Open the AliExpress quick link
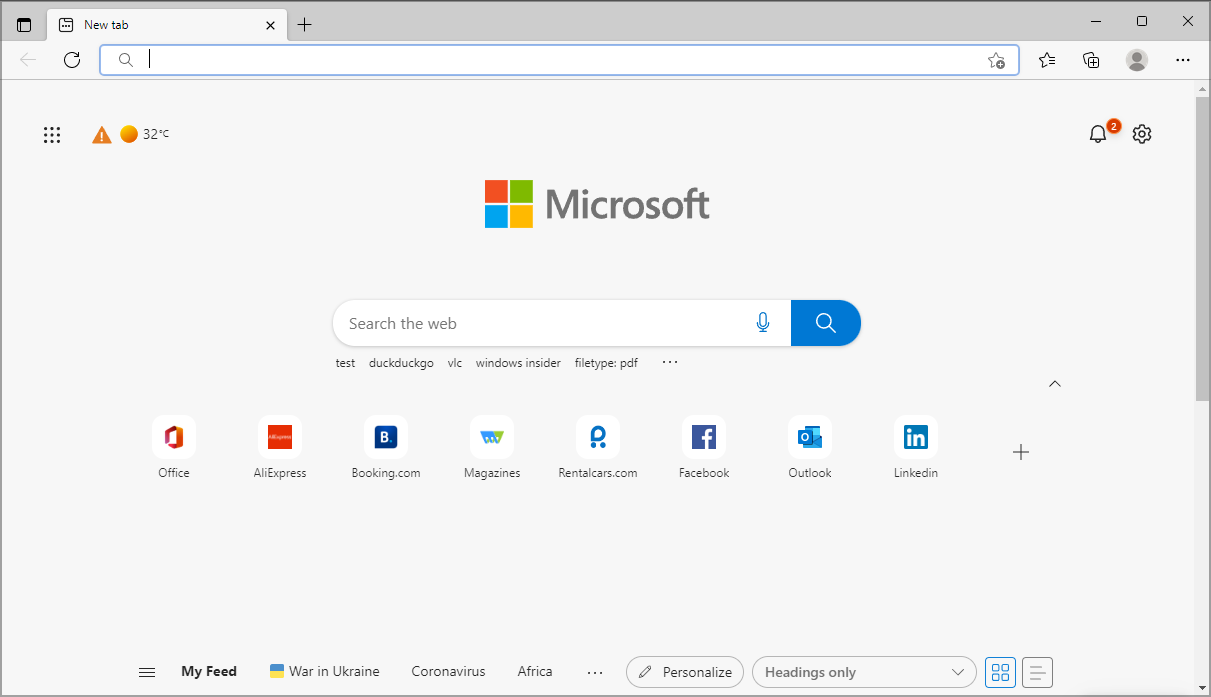Image resolution: width=1211 pixels, height=697 pixels. point(280,448)
